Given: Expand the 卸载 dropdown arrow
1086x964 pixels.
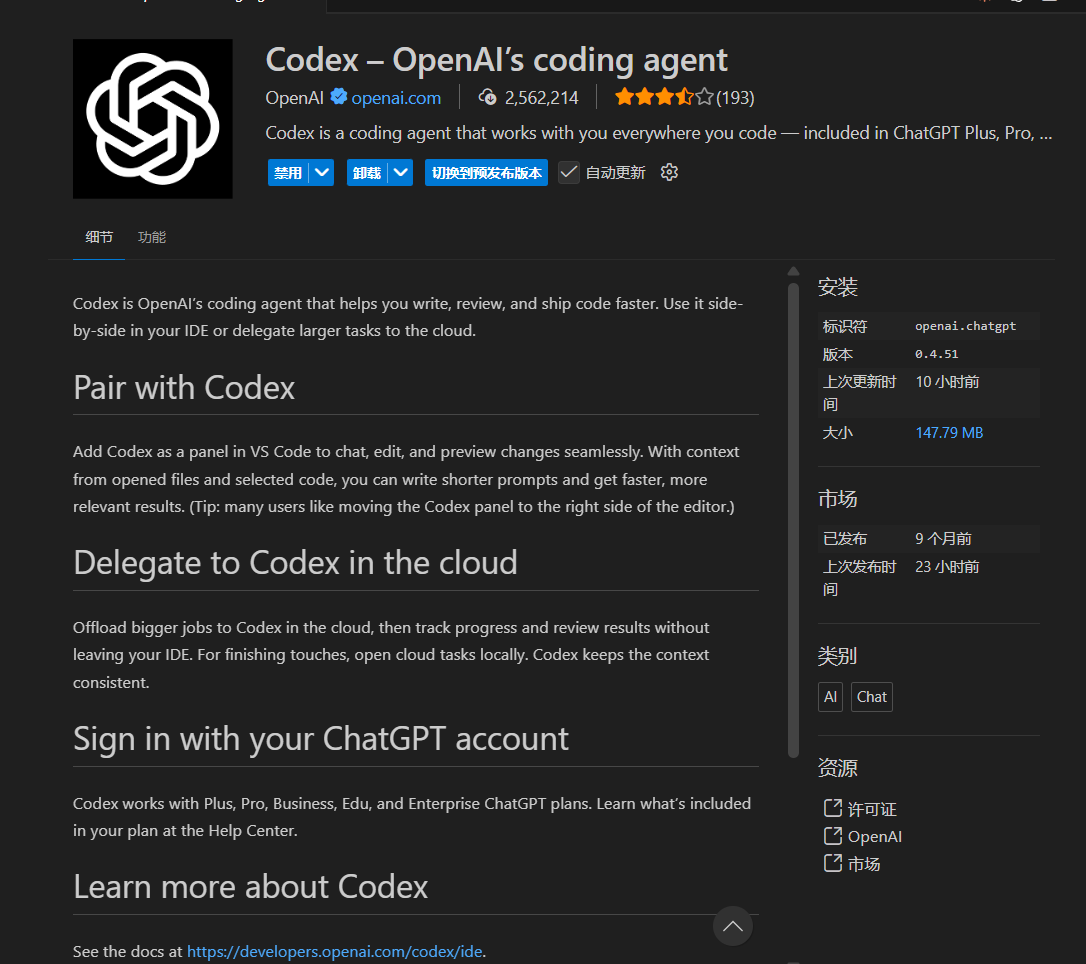Looking at the screenshot, I should (x=400, y=172).
